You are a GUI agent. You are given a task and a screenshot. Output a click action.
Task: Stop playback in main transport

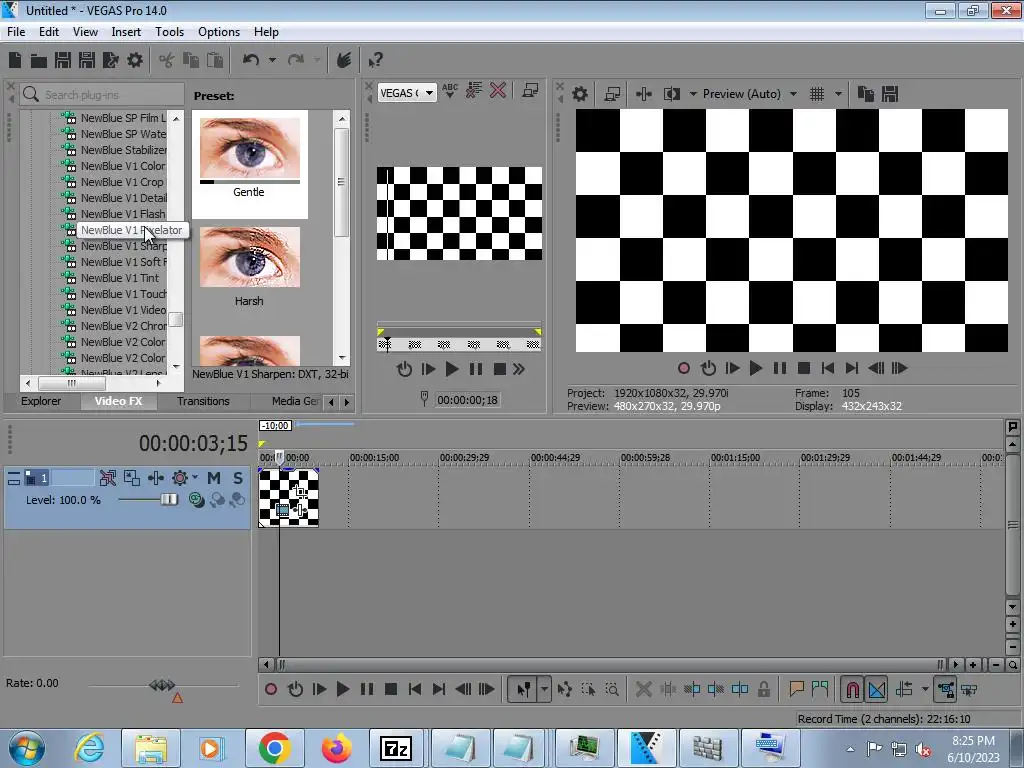(391, 690)
